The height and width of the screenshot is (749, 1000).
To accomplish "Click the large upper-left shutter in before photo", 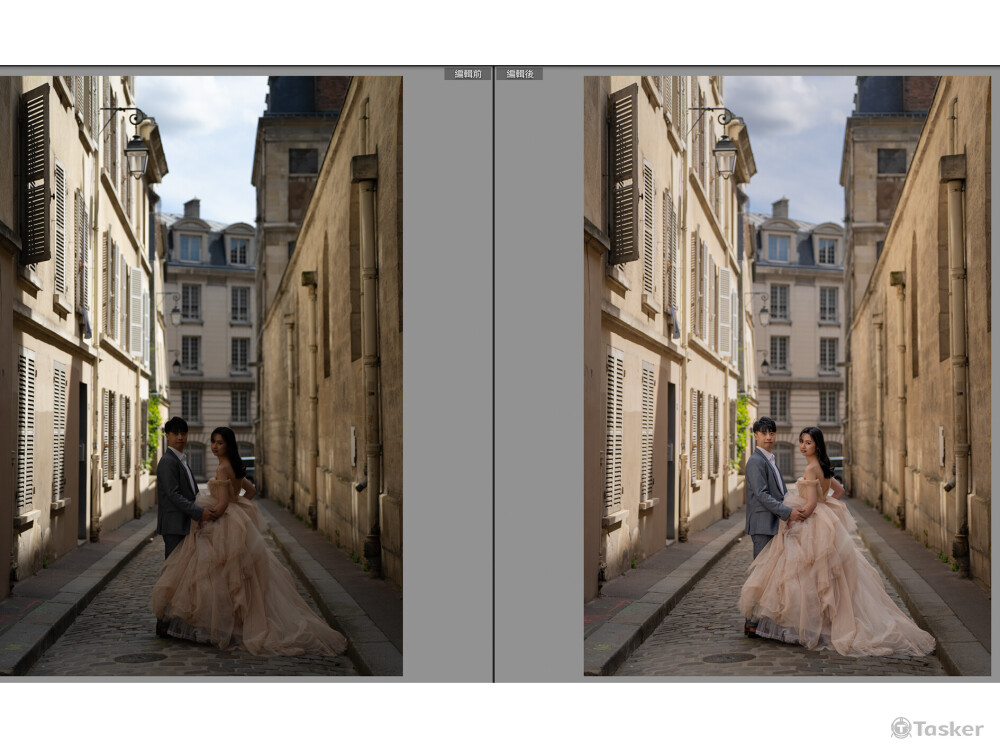I will coord(35,174).
